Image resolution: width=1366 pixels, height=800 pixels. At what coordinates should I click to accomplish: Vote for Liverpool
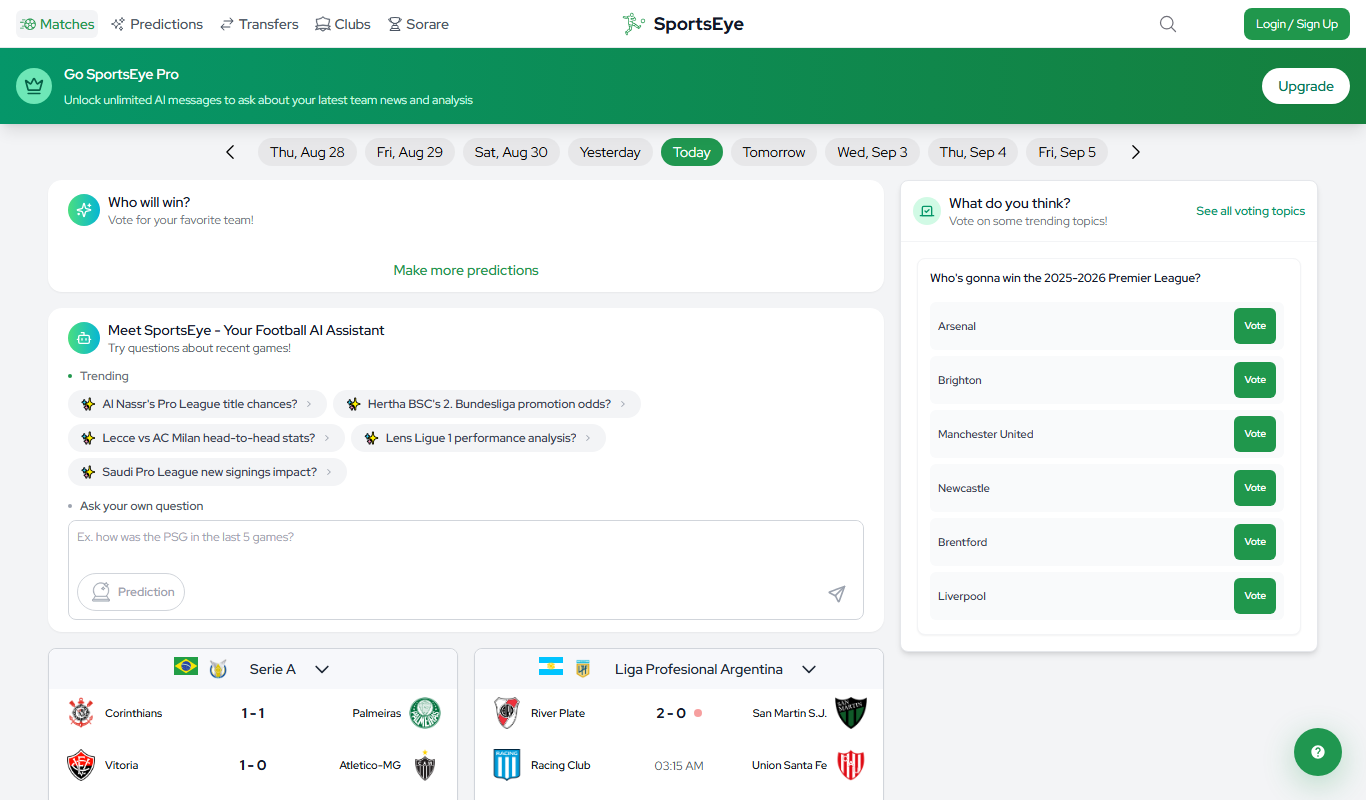[1255, 596]
